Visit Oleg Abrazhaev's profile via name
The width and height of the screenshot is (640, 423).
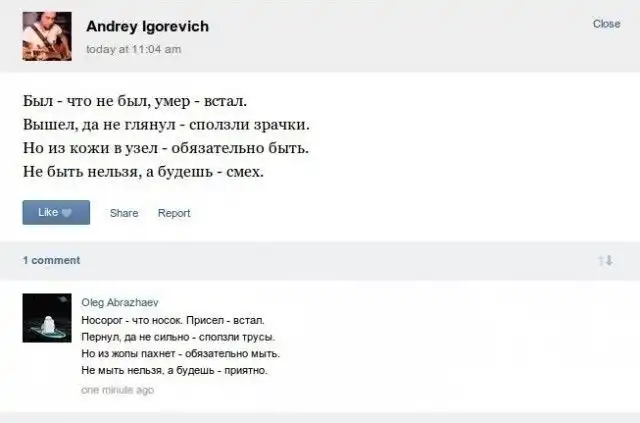pyautogui.click(x=113, y=301)
